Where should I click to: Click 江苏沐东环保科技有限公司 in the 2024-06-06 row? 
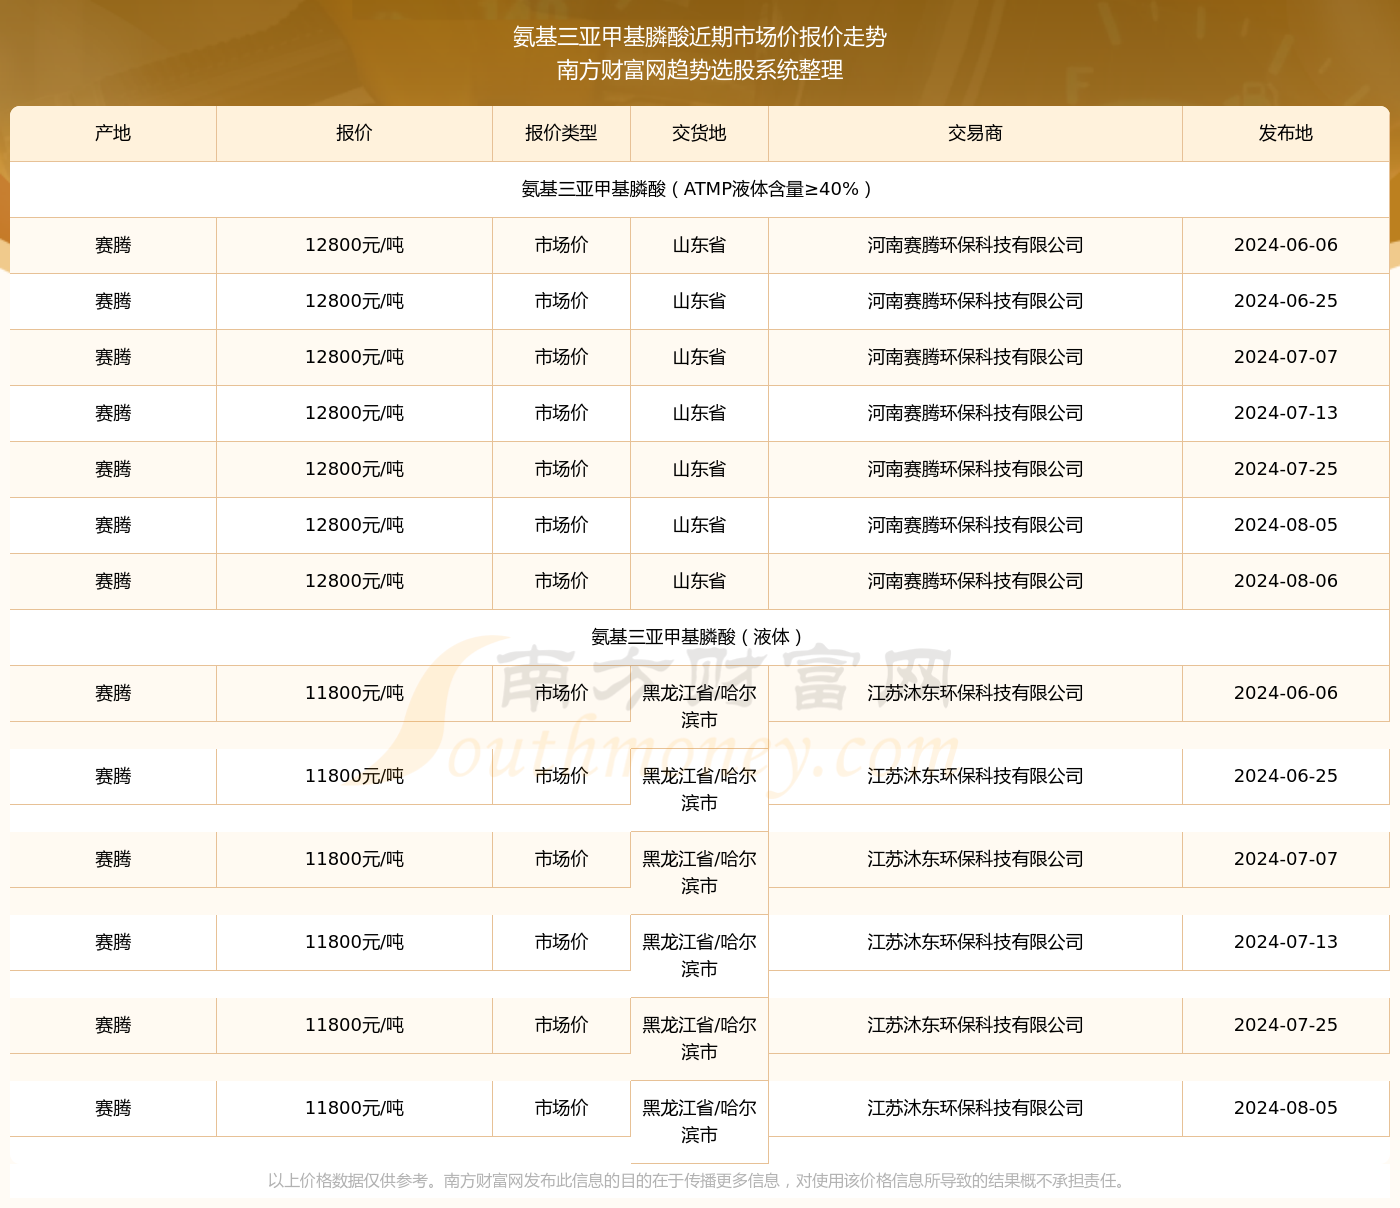point(975,693)
